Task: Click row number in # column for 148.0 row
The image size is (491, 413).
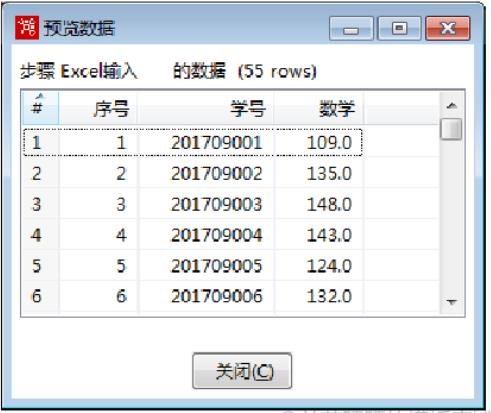Action: pyautogui.click(x=41, y=204)
